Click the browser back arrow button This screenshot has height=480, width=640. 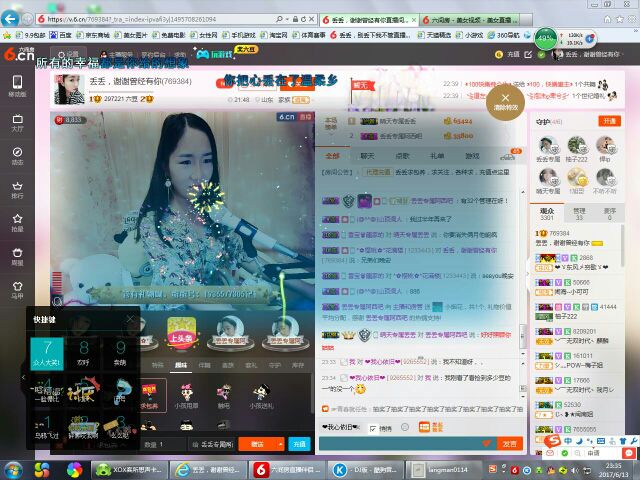[x=10, y=19]
